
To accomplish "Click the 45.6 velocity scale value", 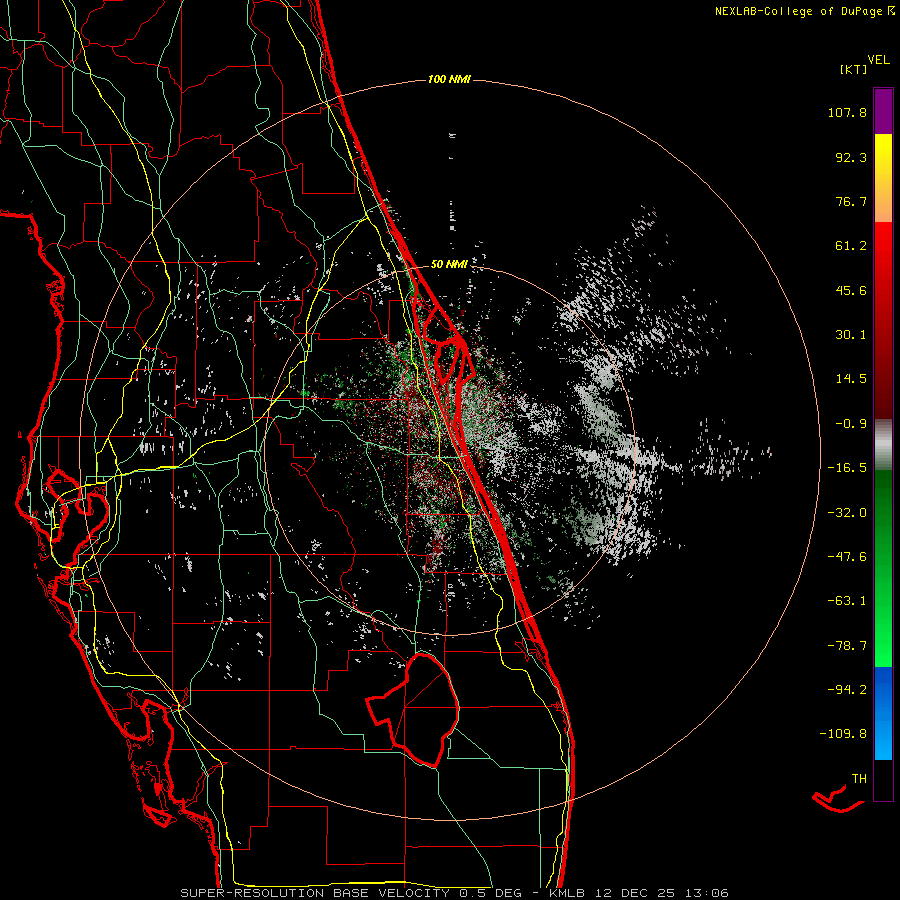I will [x=851, y=290].
